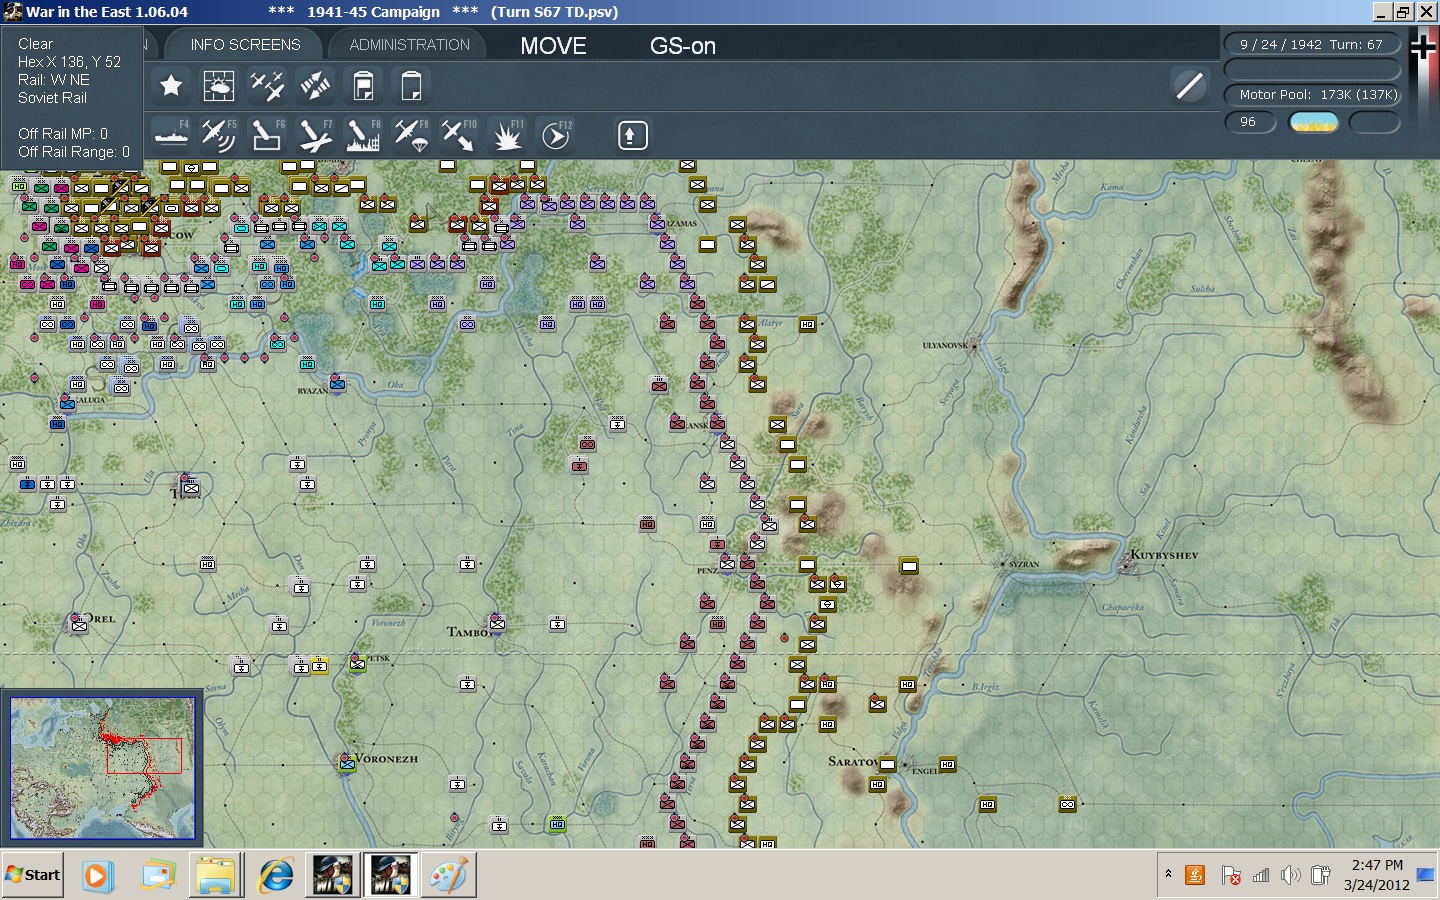Screen dimensions: 1440x900
Task: Click the Ulyanovsk city label
Action: point(944,345)
